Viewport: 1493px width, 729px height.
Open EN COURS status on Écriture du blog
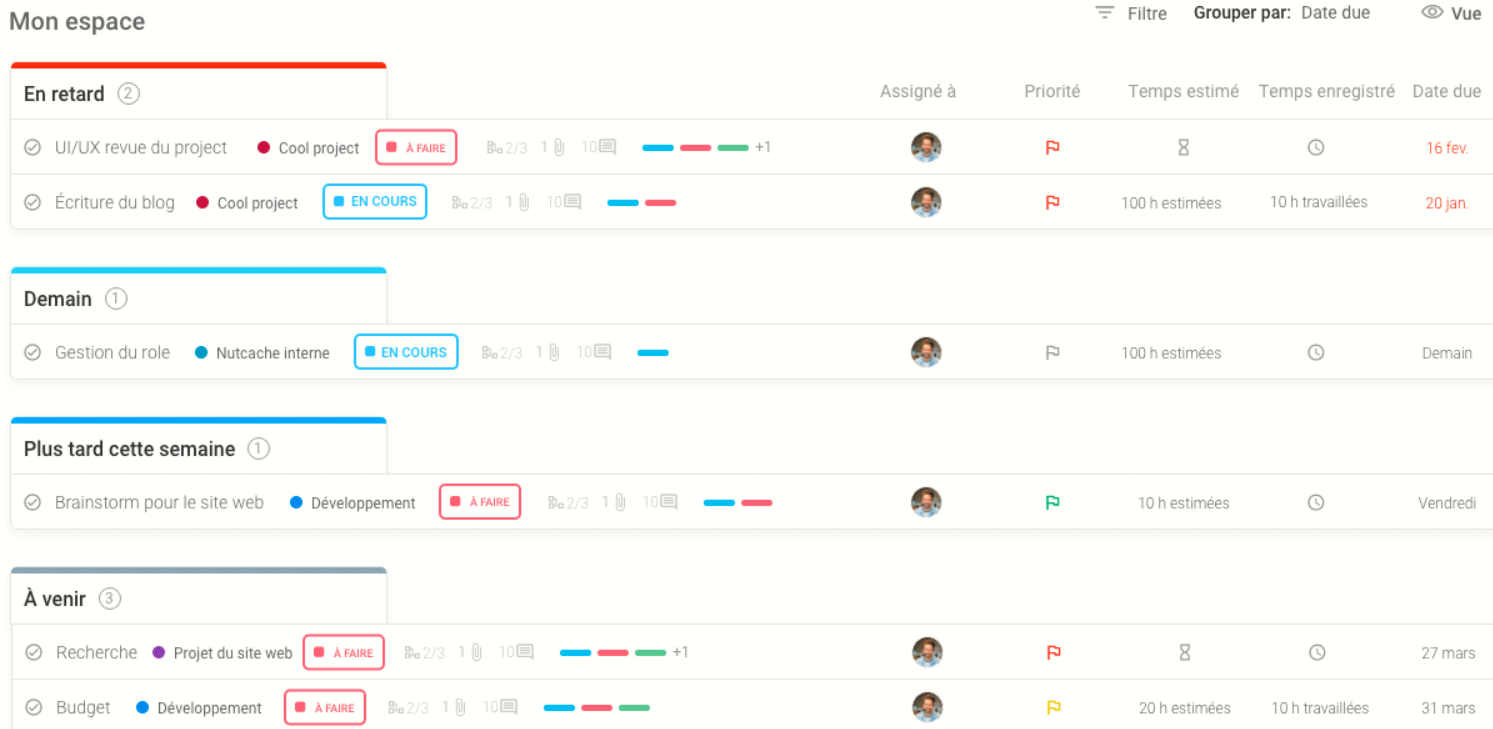375,202
